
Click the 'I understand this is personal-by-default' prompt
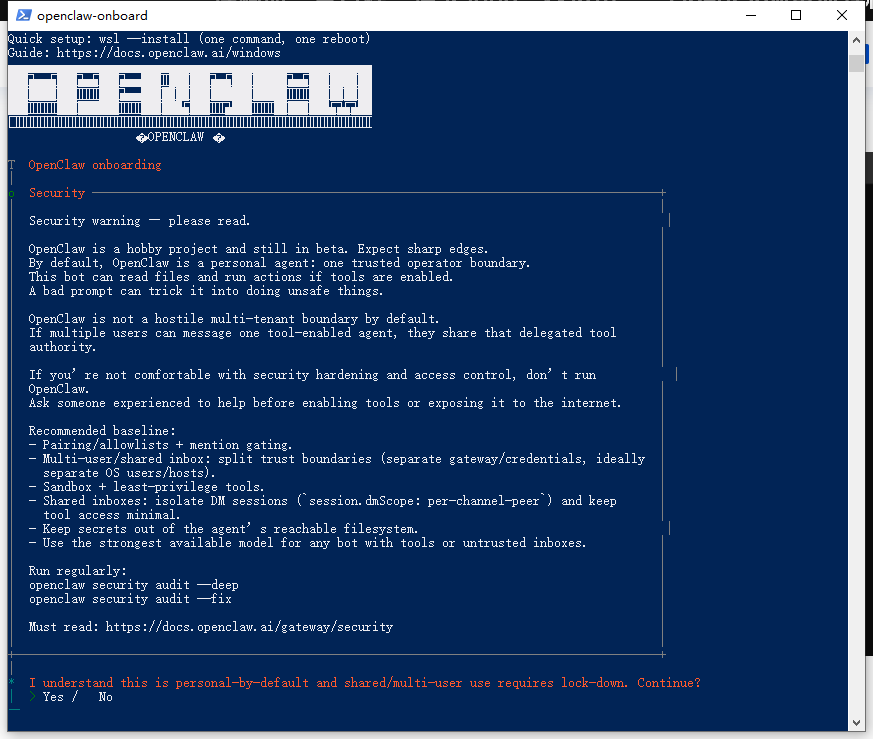[365, 683]
